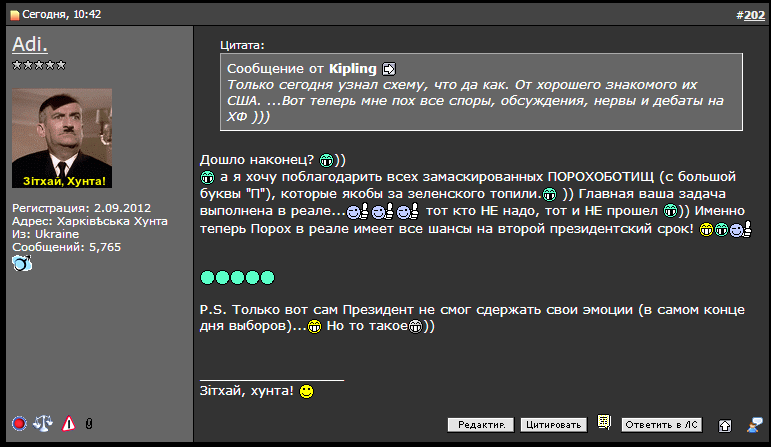Click the paperclip attachments icon
This screenshot has height=447, width=771.
(89, 423)
